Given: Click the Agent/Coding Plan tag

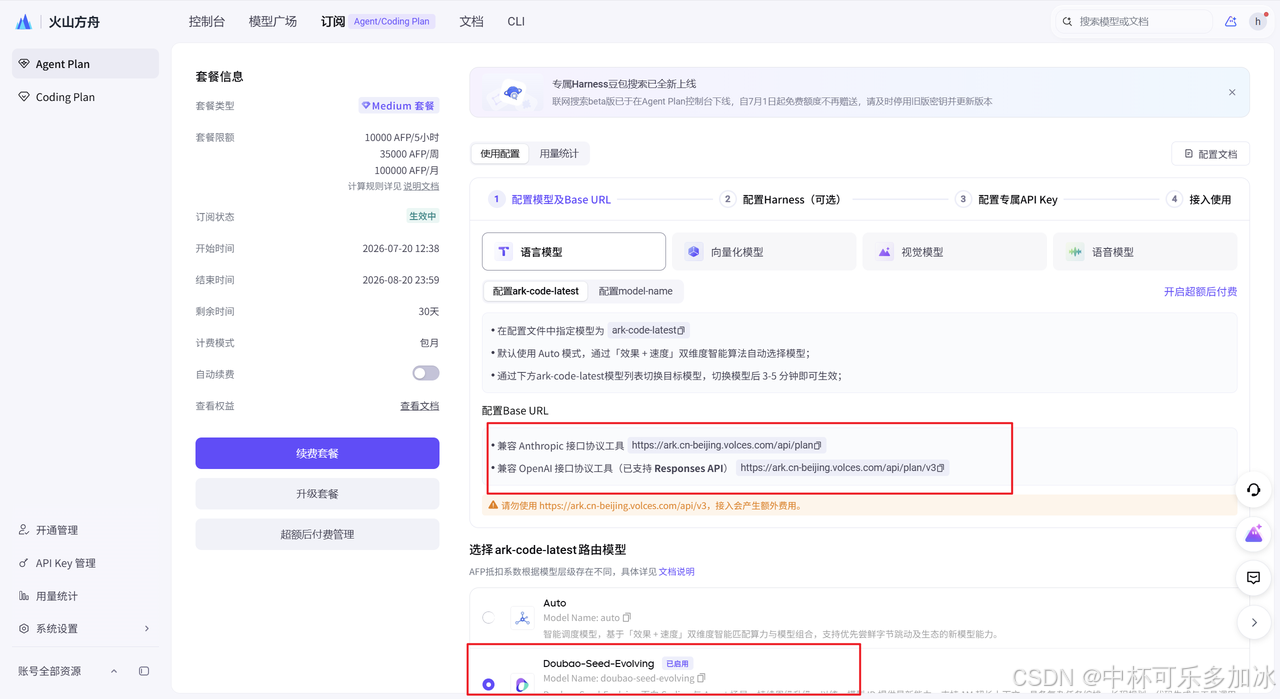Looking at the screenshot, I should pyautogui.click(x=392, y=21).
